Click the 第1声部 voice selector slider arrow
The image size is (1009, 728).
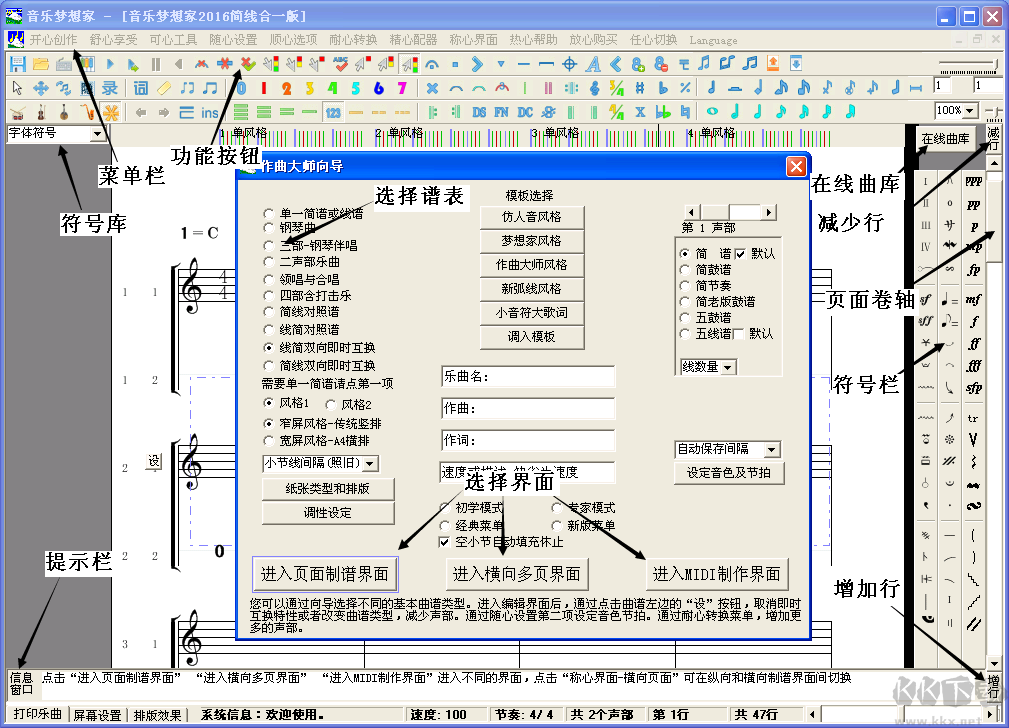(x=768, y=212)
